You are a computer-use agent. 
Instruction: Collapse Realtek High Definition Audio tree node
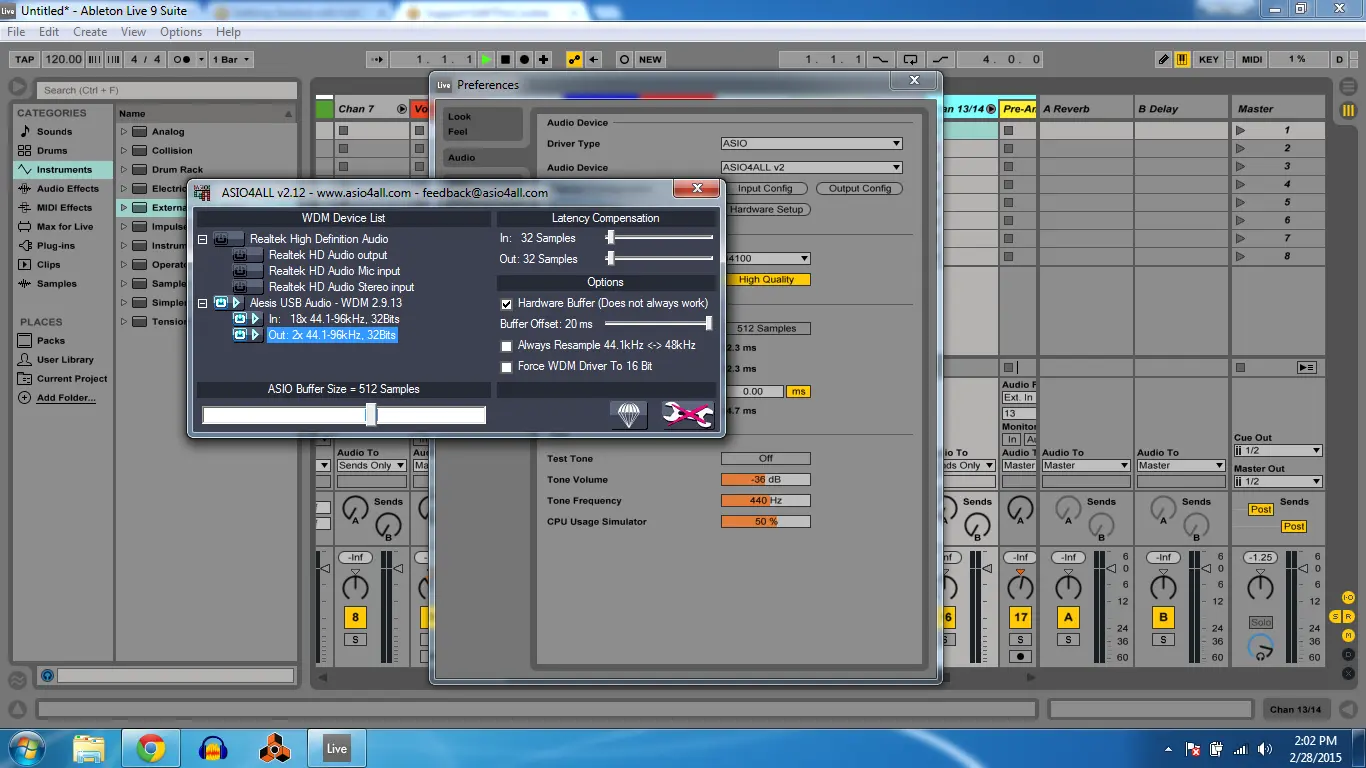click(x=202, y=239)
